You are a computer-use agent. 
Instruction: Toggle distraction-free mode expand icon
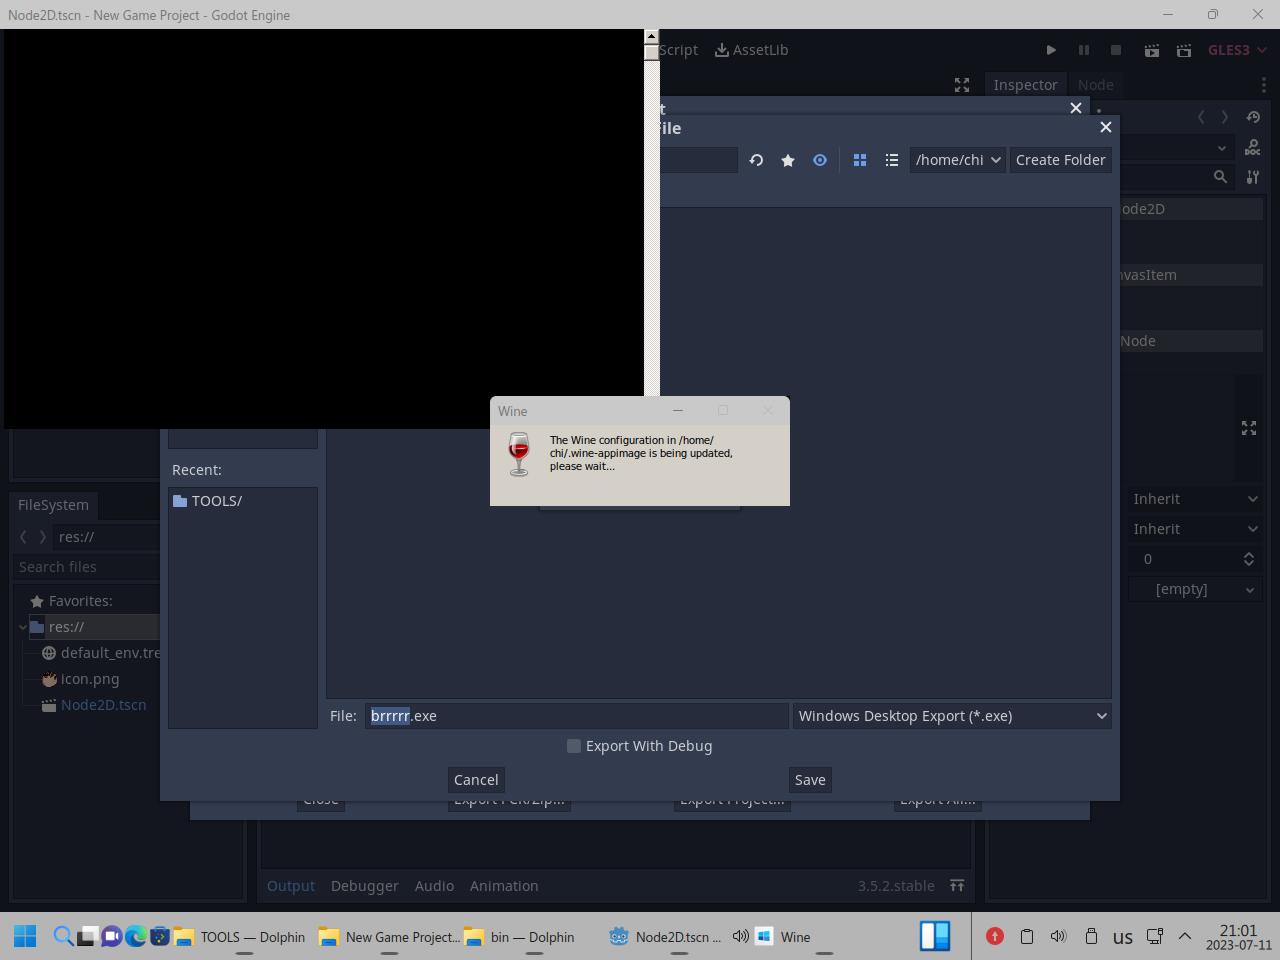coord(962,85)
